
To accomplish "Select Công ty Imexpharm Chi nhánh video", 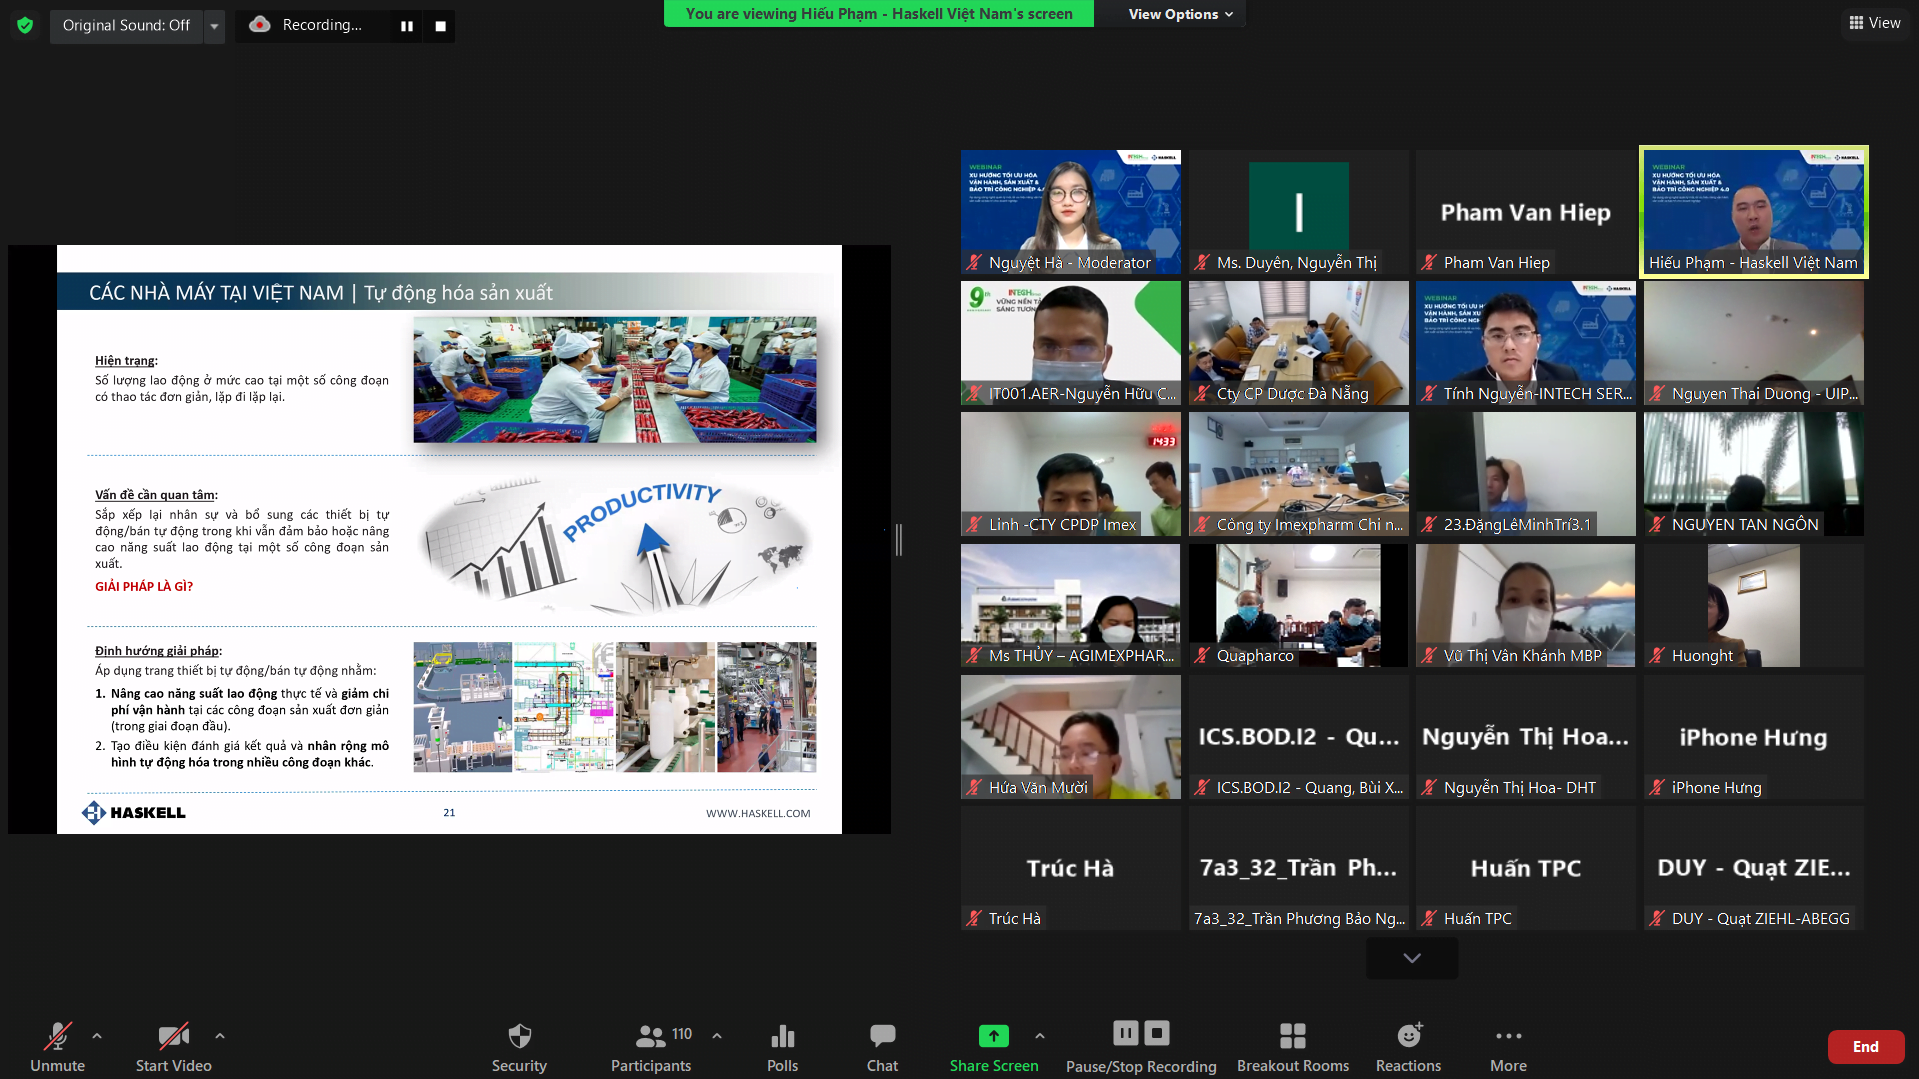I will point(1299,474).
